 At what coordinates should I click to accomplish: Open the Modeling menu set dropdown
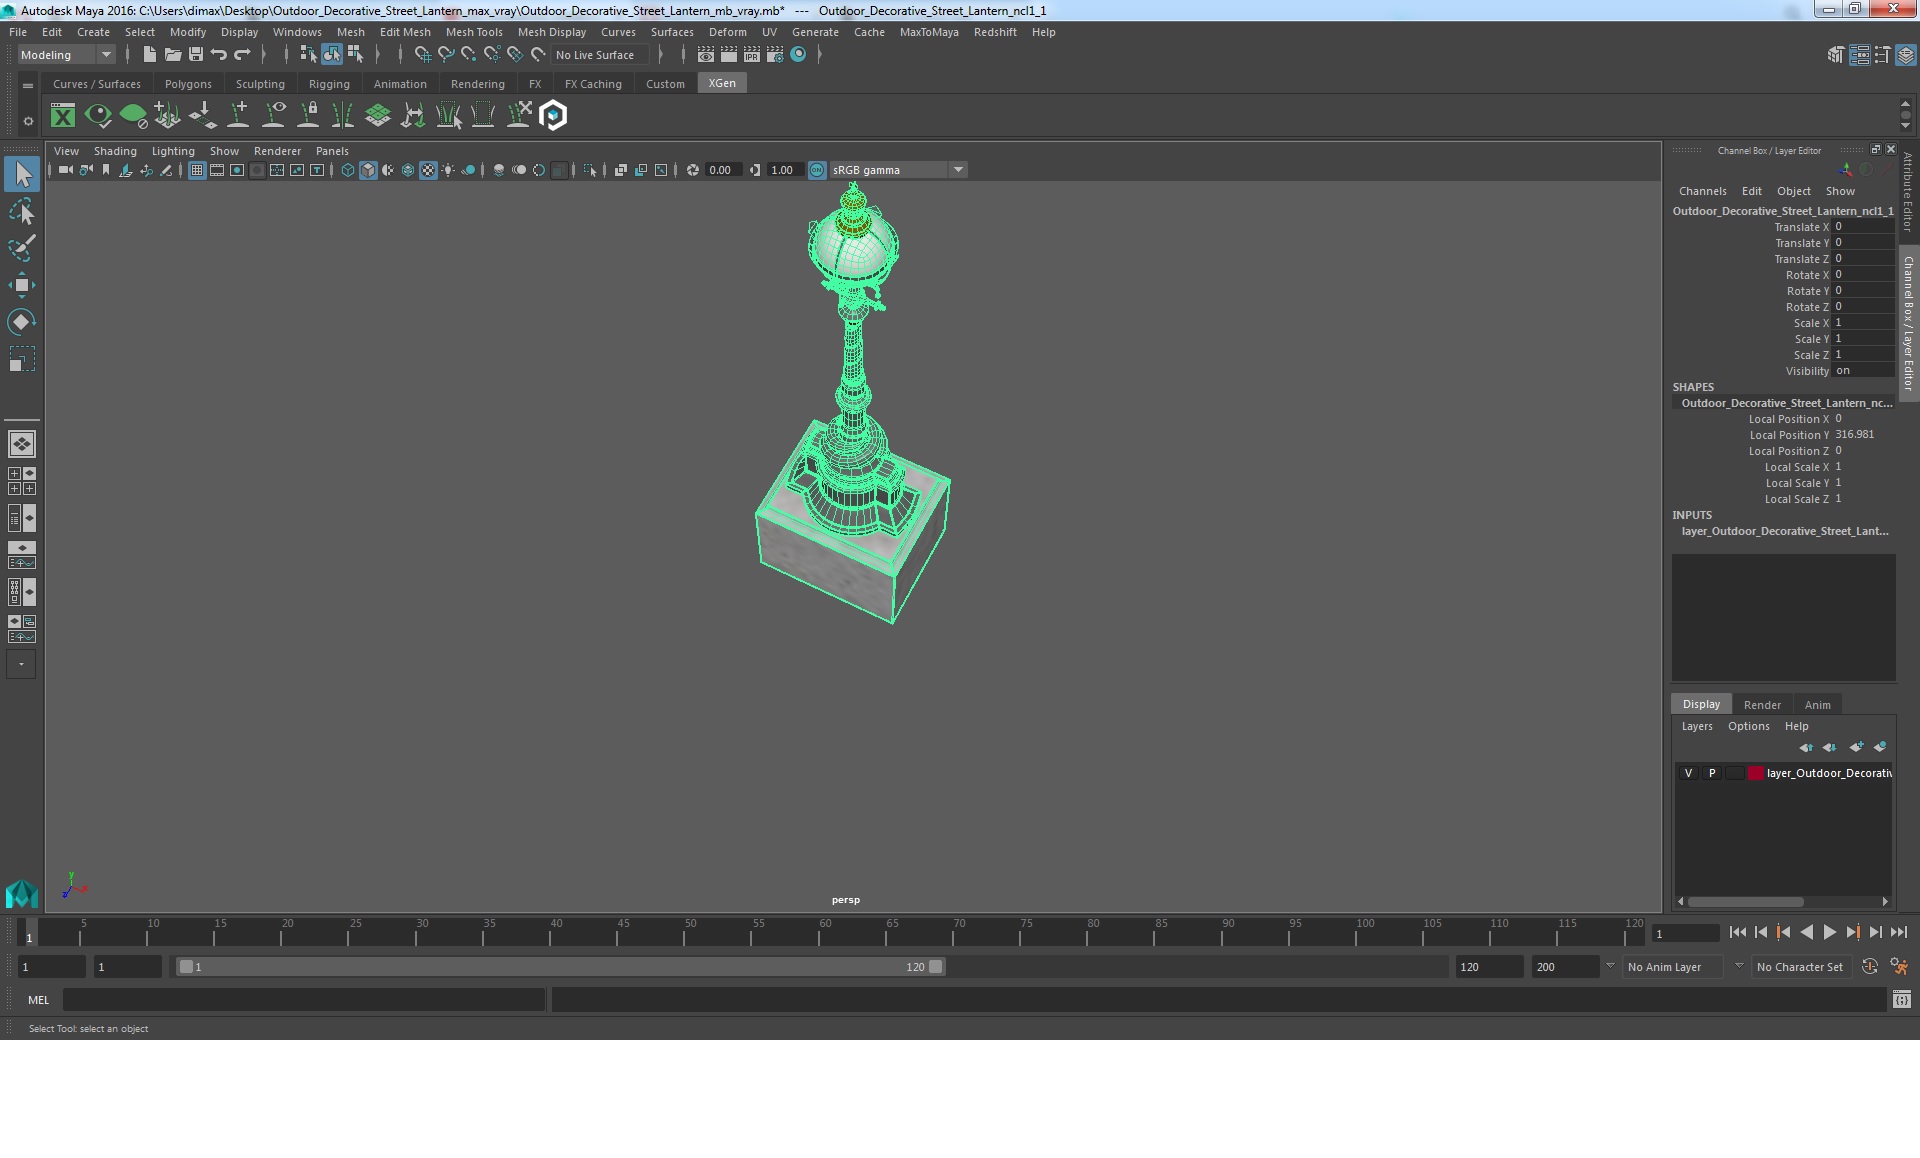tap(66, 55)
